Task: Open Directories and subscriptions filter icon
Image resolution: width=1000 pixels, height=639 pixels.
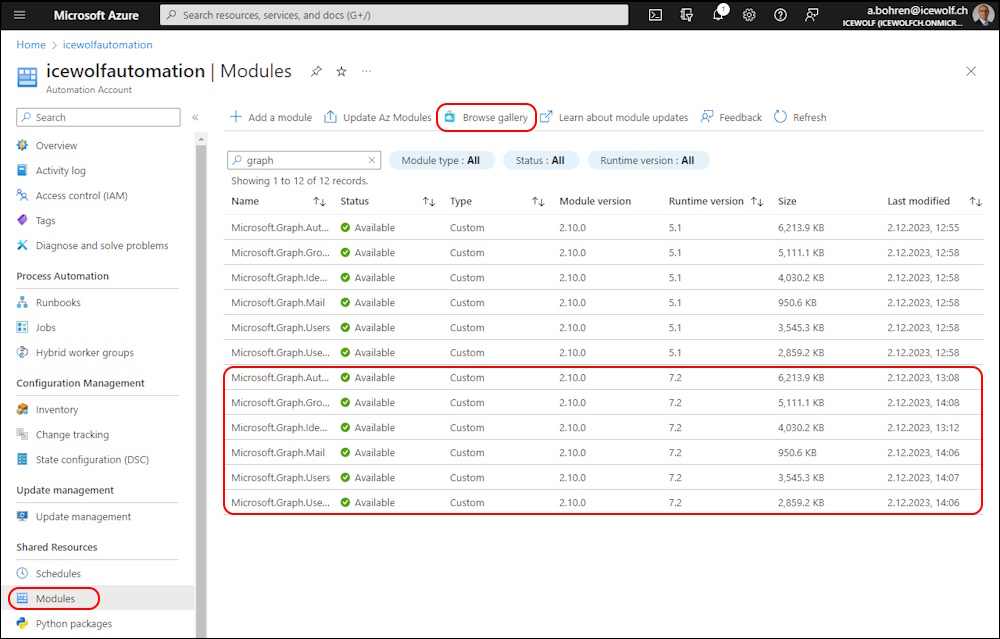Action: 686,15
